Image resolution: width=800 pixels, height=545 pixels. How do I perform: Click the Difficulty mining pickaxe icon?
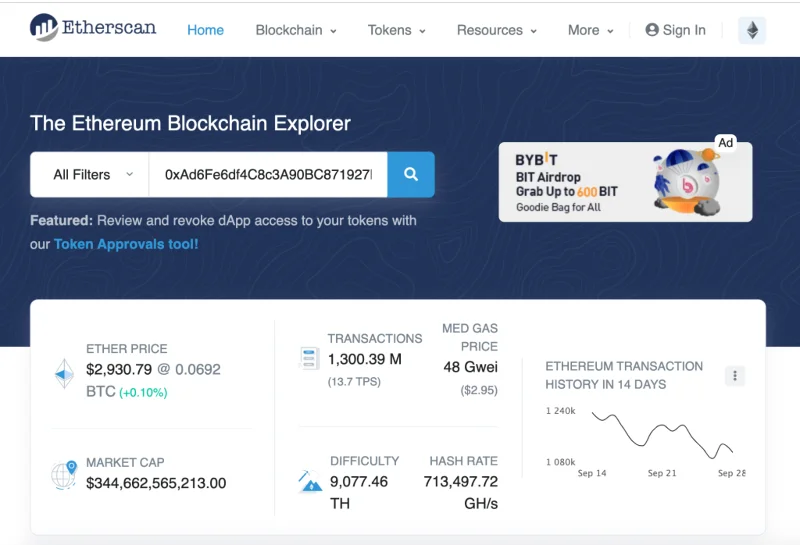coord(310,481)
